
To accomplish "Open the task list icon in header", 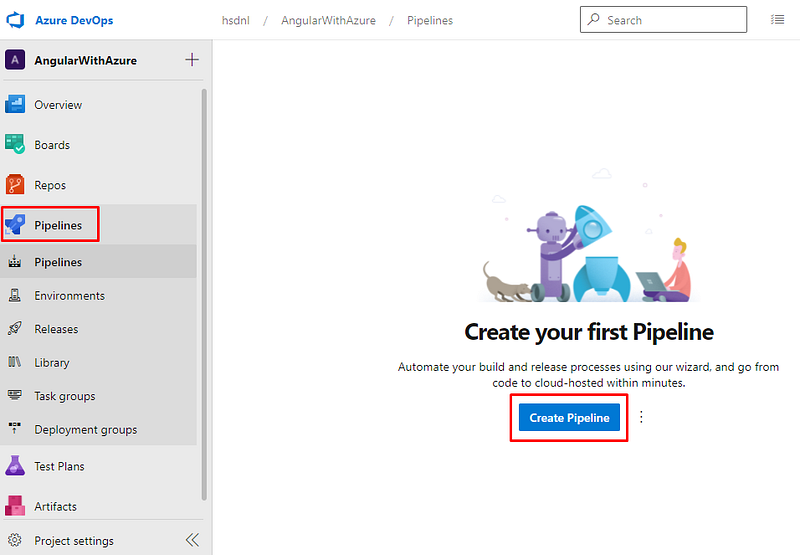I will tap(778, 20).
